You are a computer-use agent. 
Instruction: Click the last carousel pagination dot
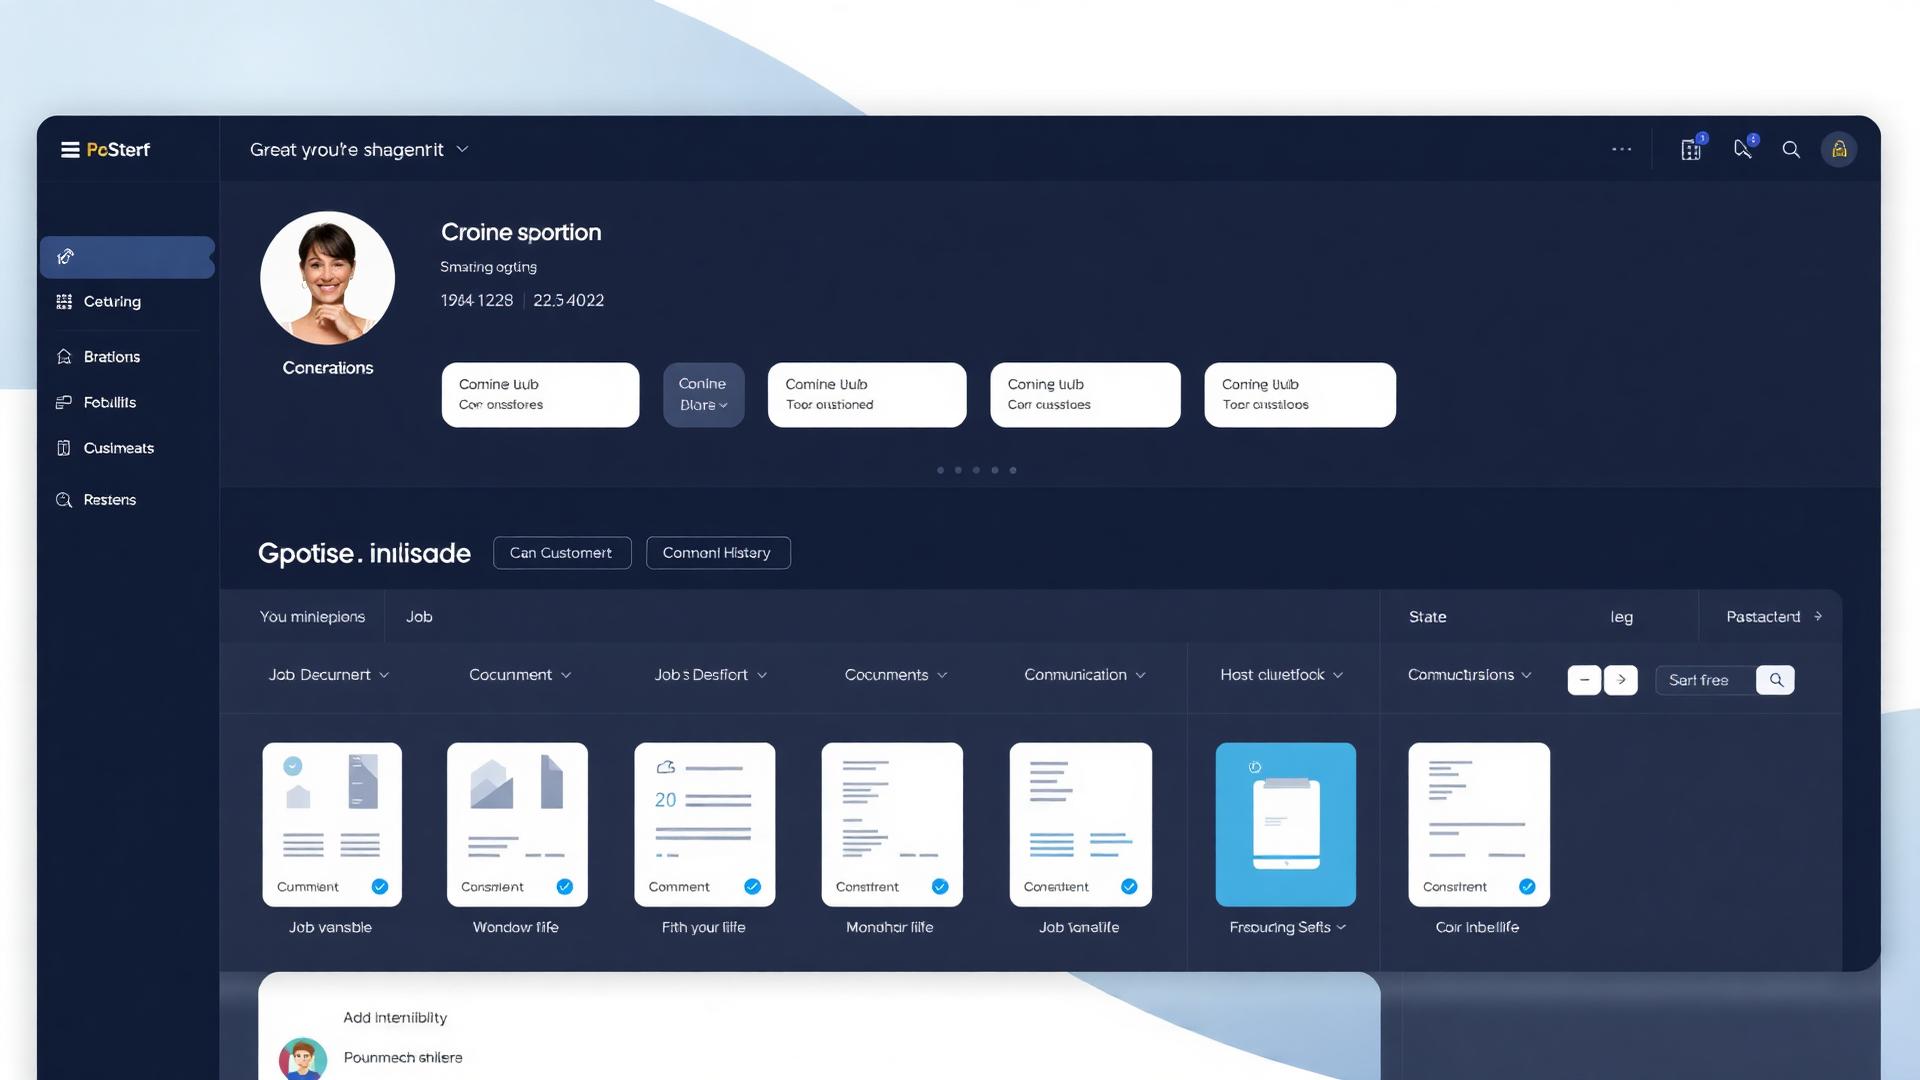(1013, 470)
